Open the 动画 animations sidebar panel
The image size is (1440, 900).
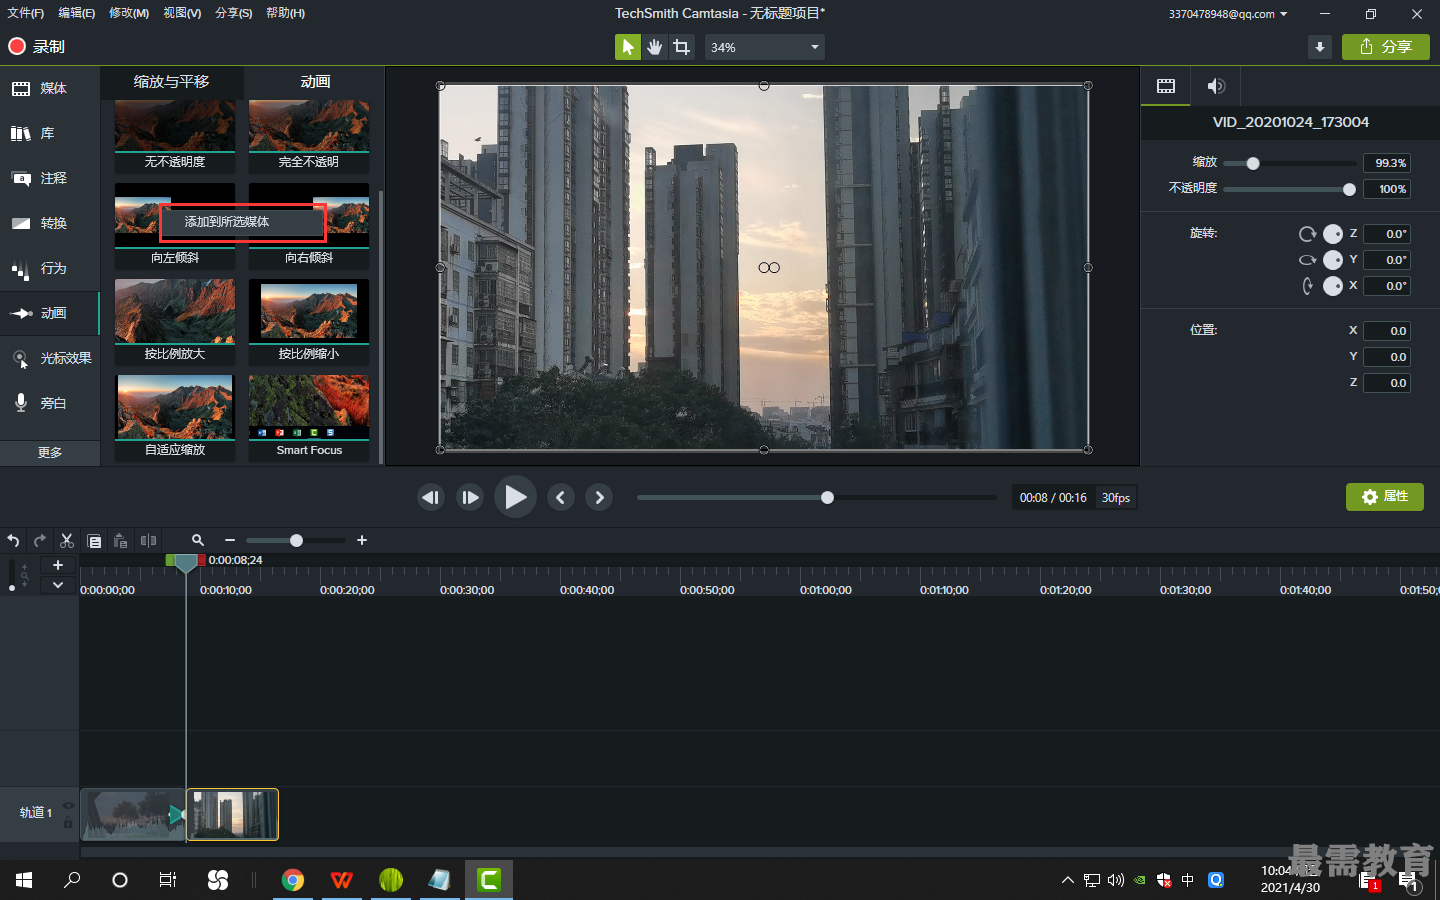coord(50,313)
